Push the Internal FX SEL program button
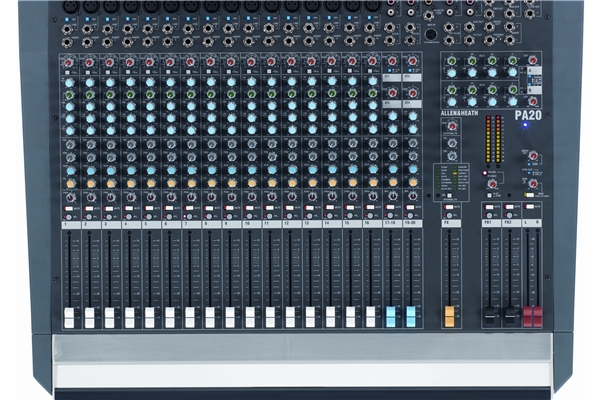 tap(449, 196)
